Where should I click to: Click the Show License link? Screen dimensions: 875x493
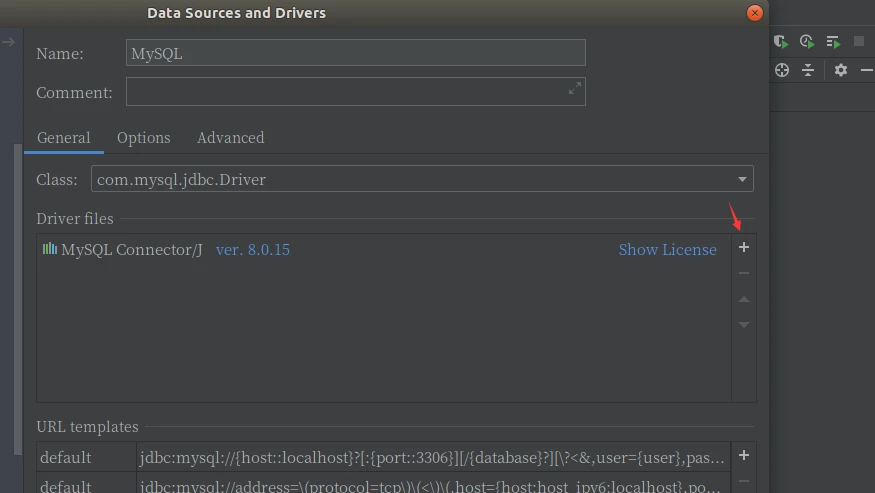[x=667, y=250]
